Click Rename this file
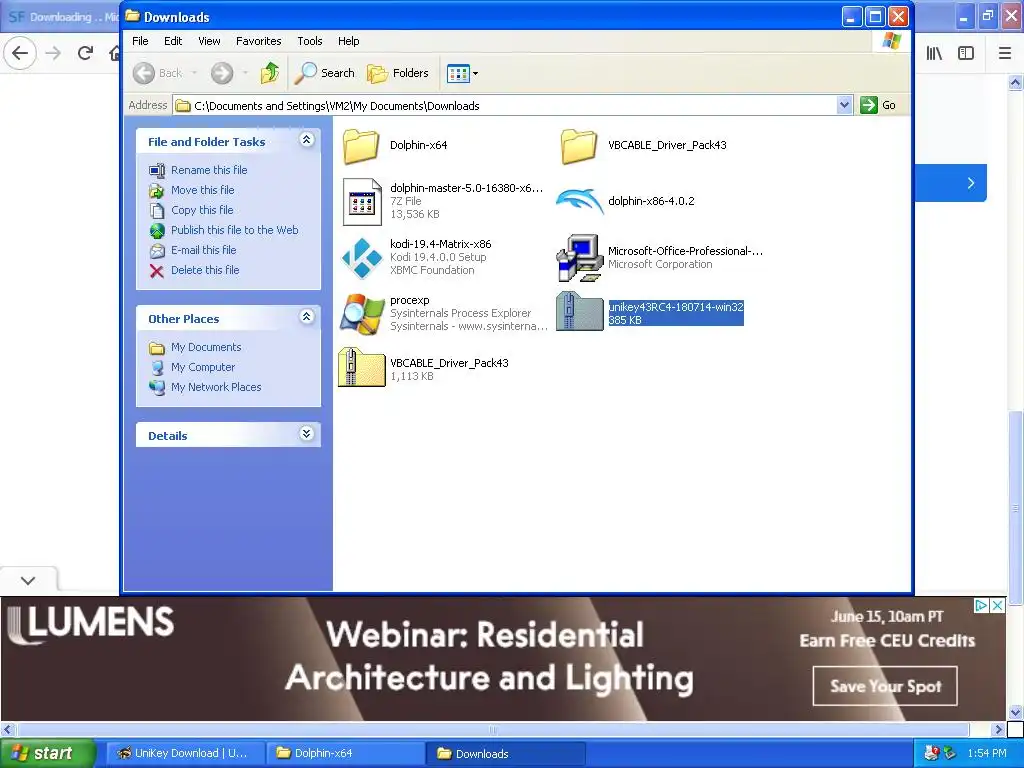The height and width of the screenshot is (768, 1024). (209, 170)
